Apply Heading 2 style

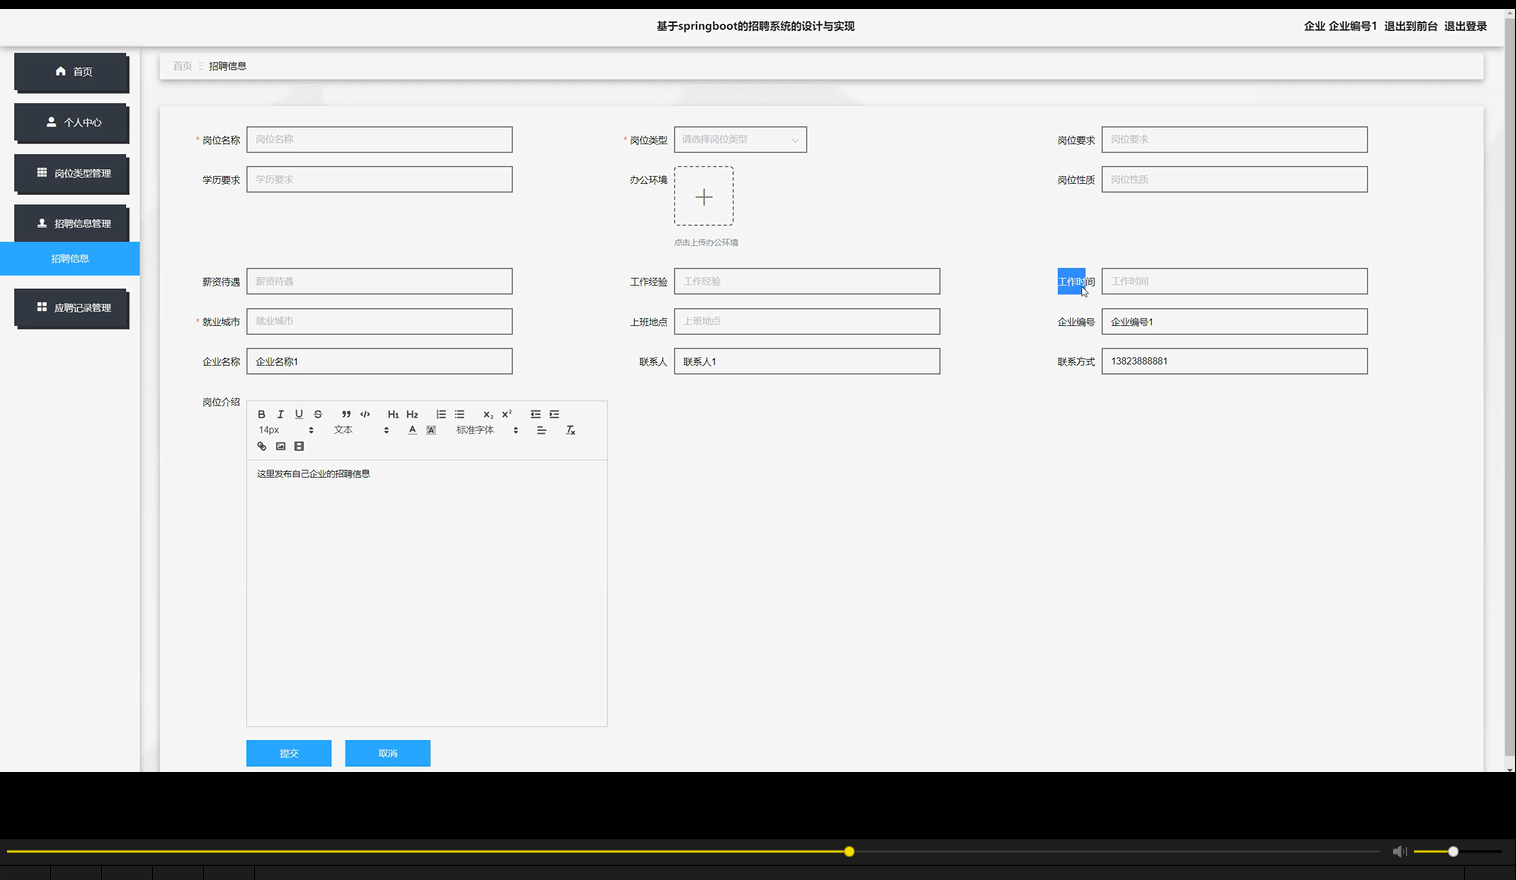point(412,414)
